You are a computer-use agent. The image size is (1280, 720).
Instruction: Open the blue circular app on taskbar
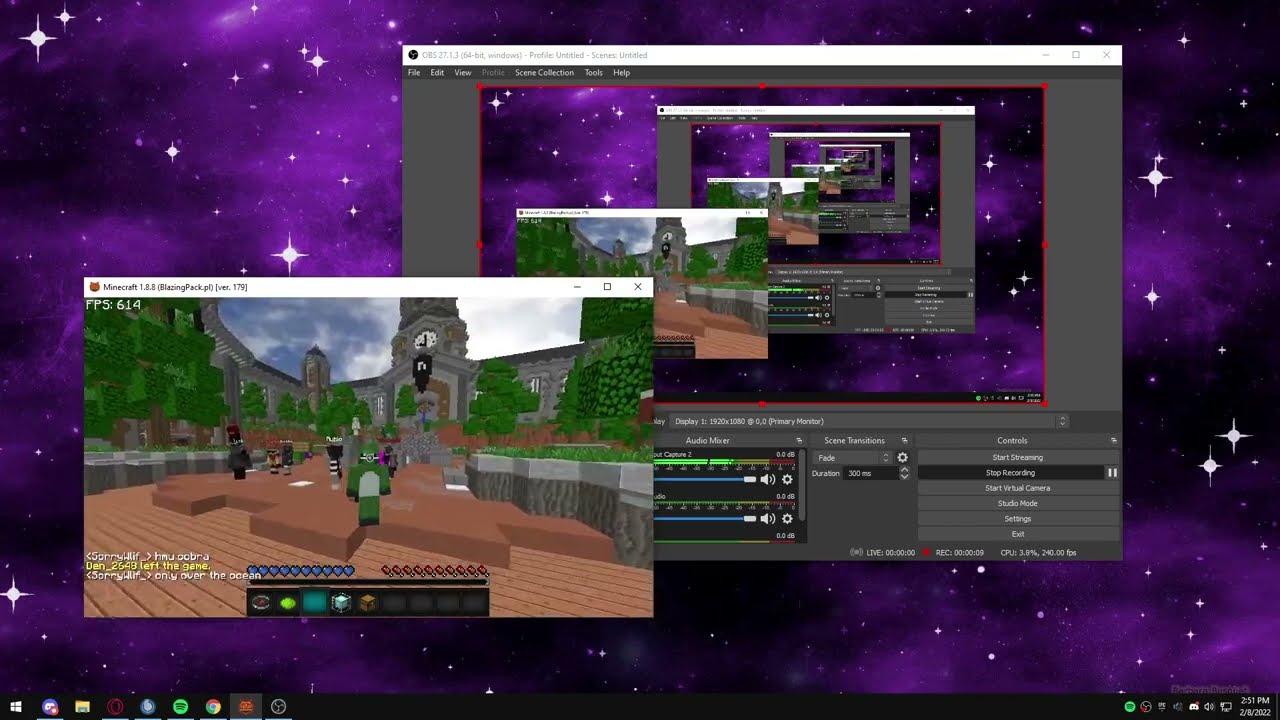[x=148, y=707]
